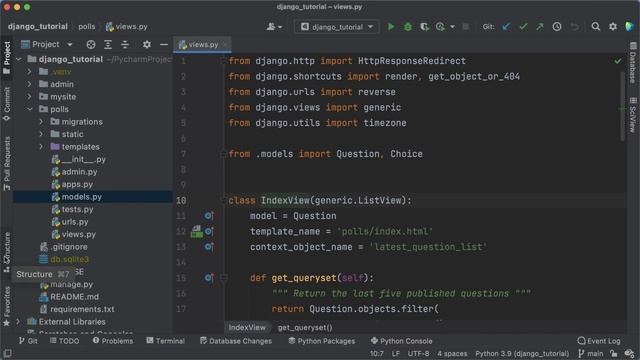Click override gutter icon on line 11

point(209,216)
